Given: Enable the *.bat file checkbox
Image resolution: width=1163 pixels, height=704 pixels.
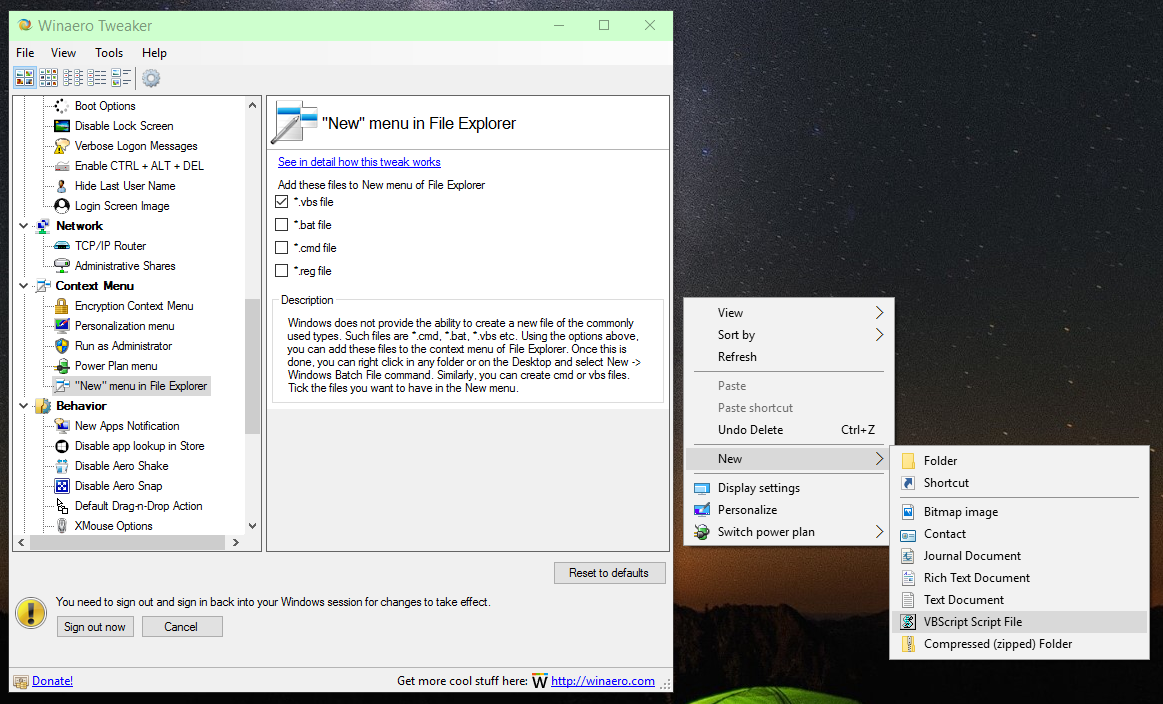Looking at the screenshot, I should (x=281, y=225).
